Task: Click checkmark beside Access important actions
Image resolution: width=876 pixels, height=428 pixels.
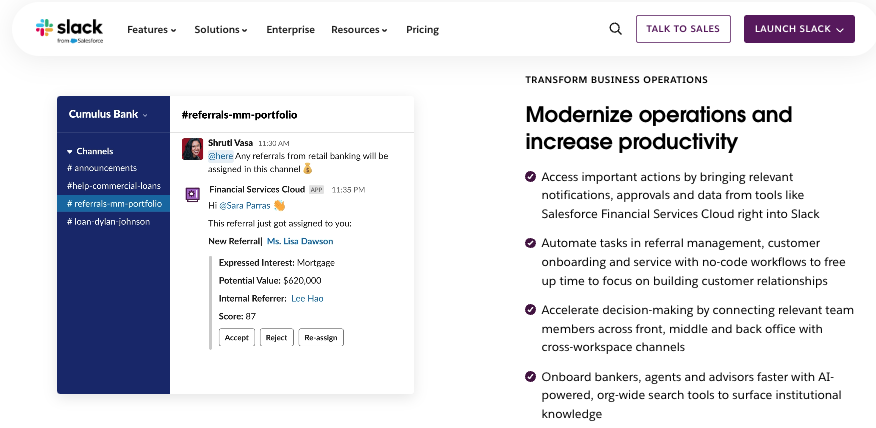Action: point(530,177)
